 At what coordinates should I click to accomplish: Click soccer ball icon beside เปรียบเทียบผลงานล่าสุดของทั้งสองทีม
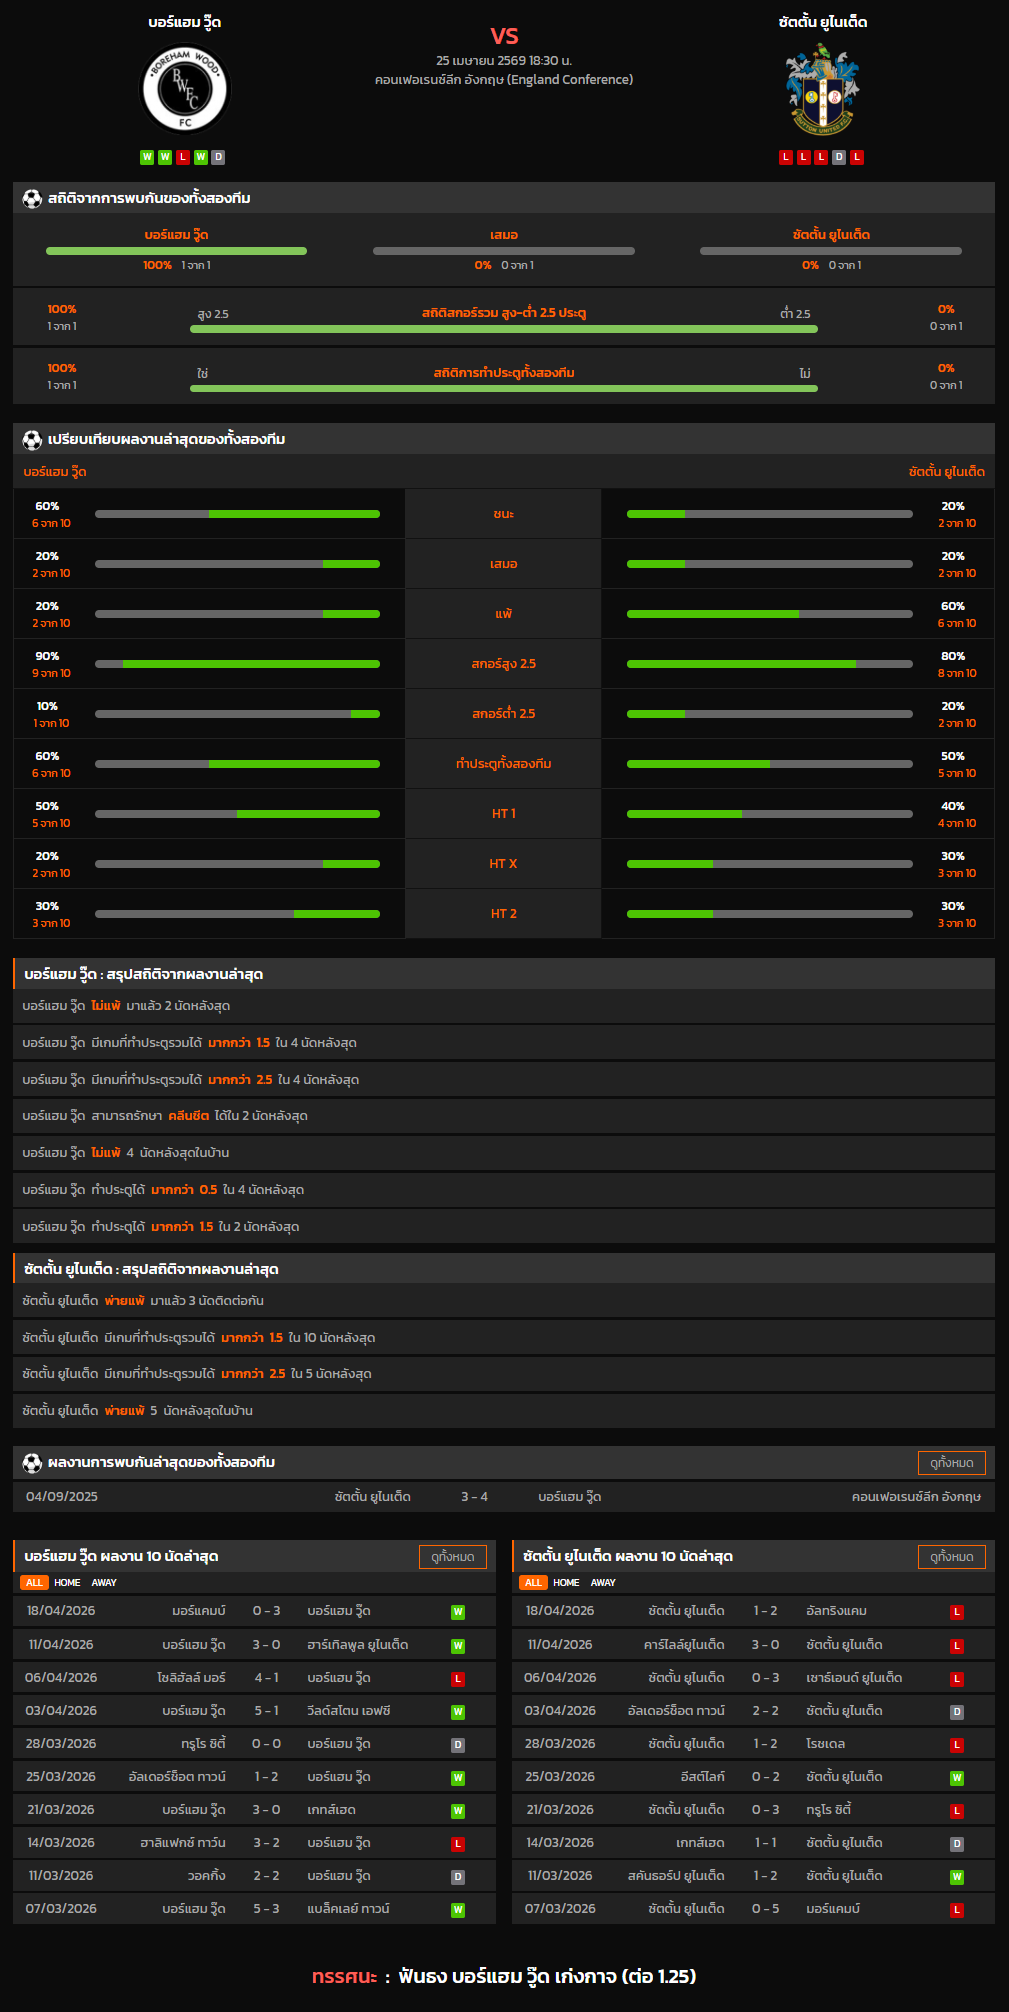[x=32, y=440]
